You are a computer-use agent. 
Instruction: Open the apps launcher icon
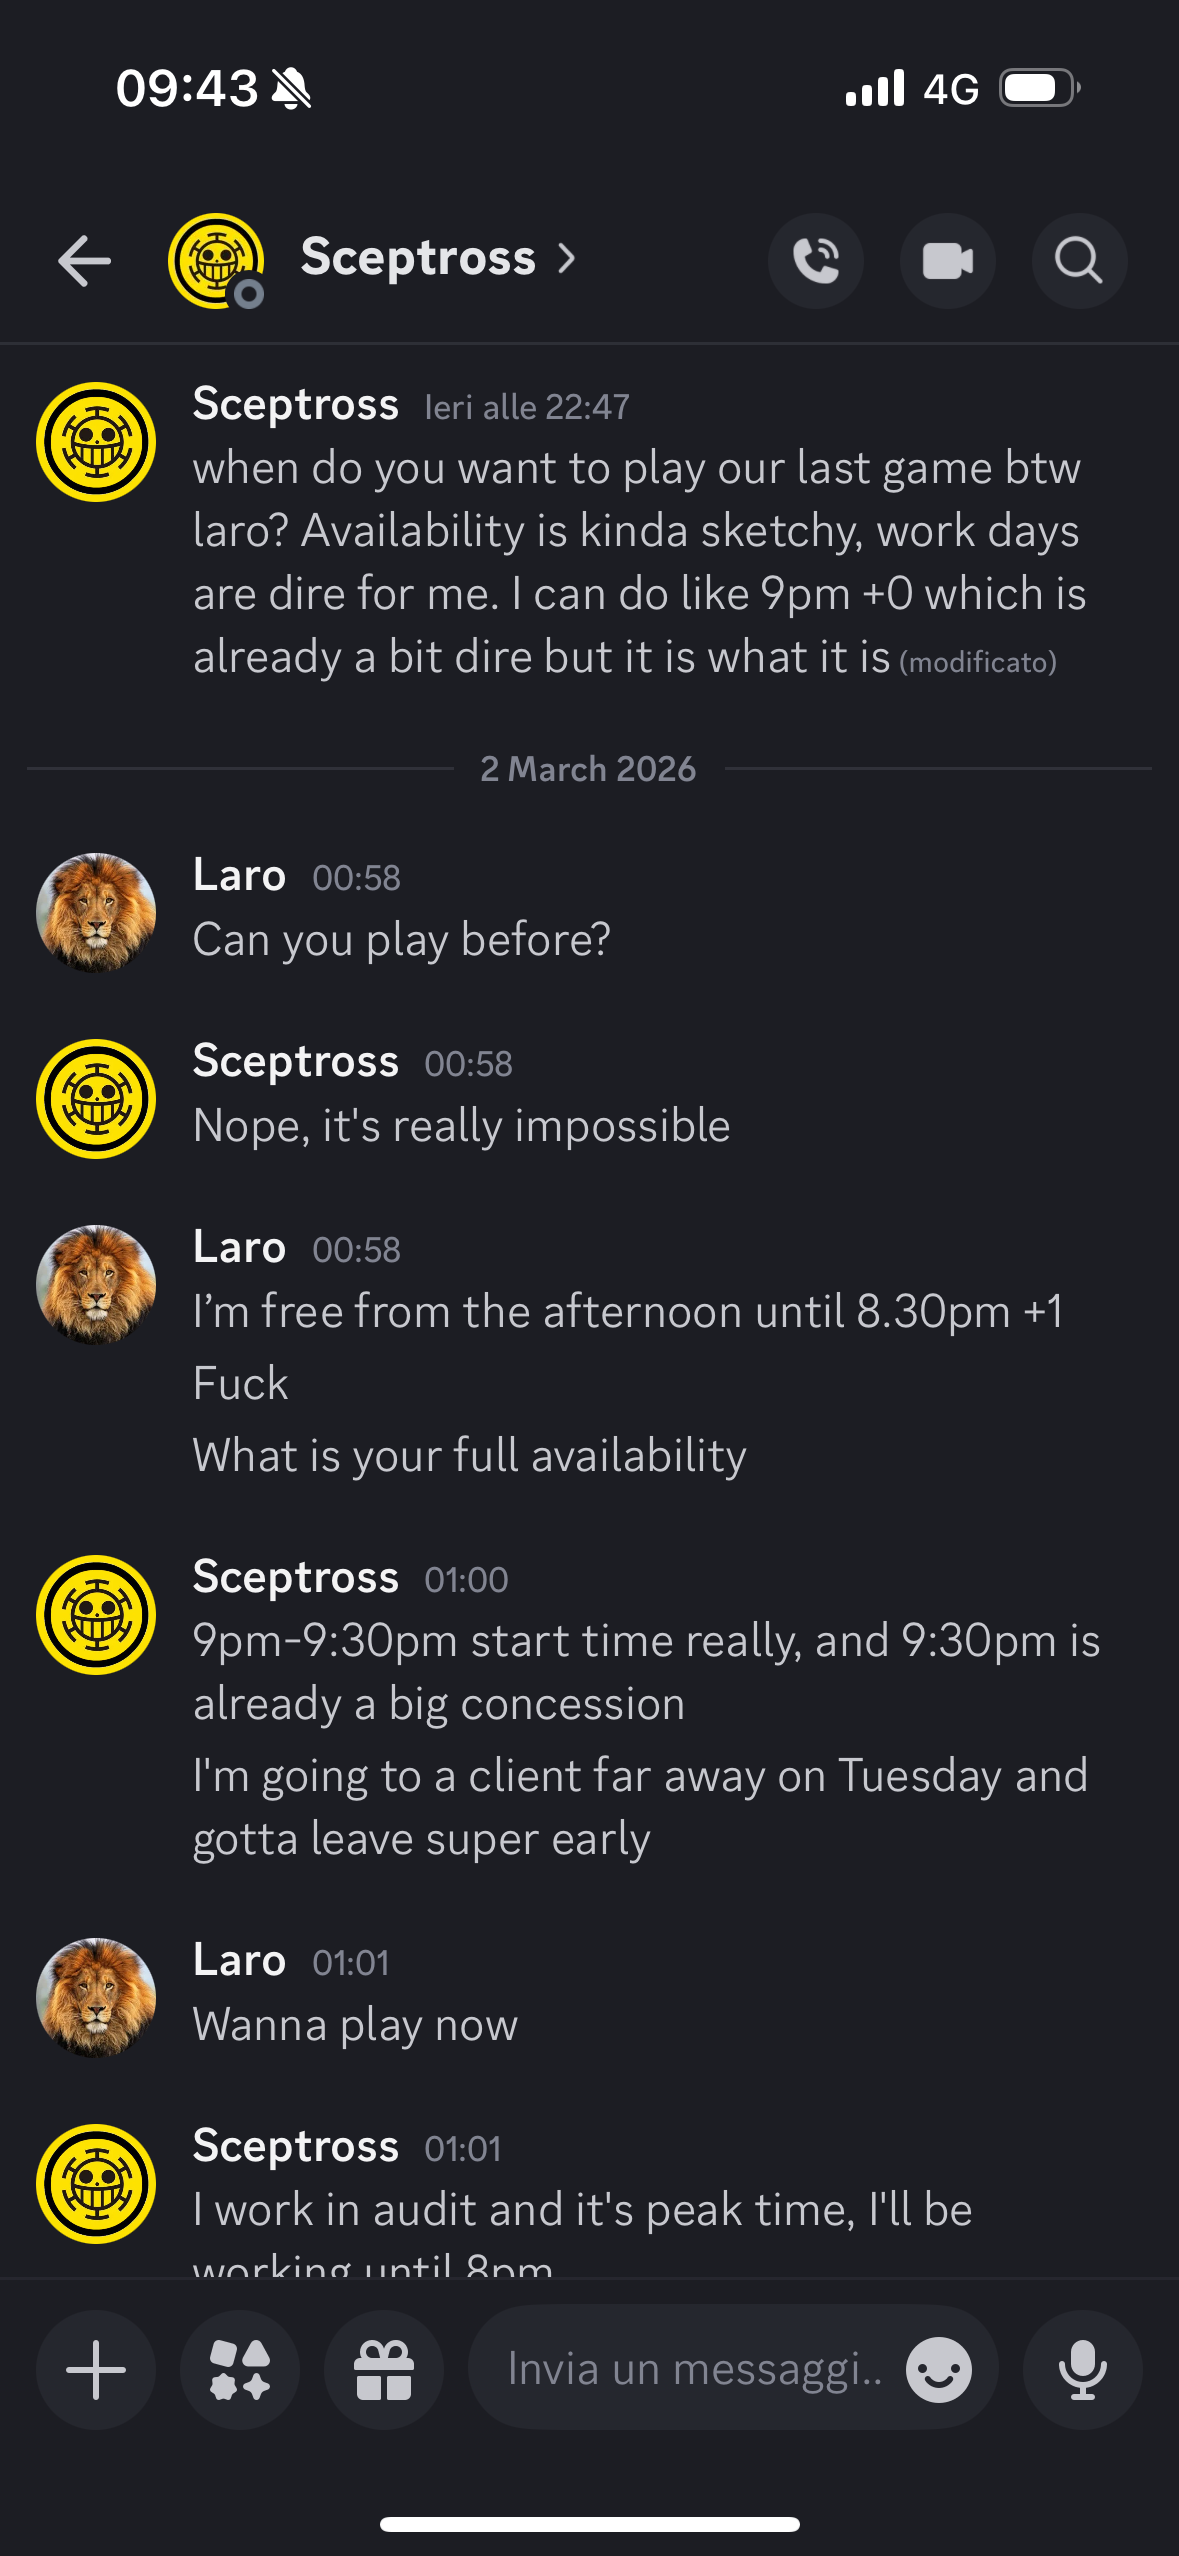point(240,2369)
